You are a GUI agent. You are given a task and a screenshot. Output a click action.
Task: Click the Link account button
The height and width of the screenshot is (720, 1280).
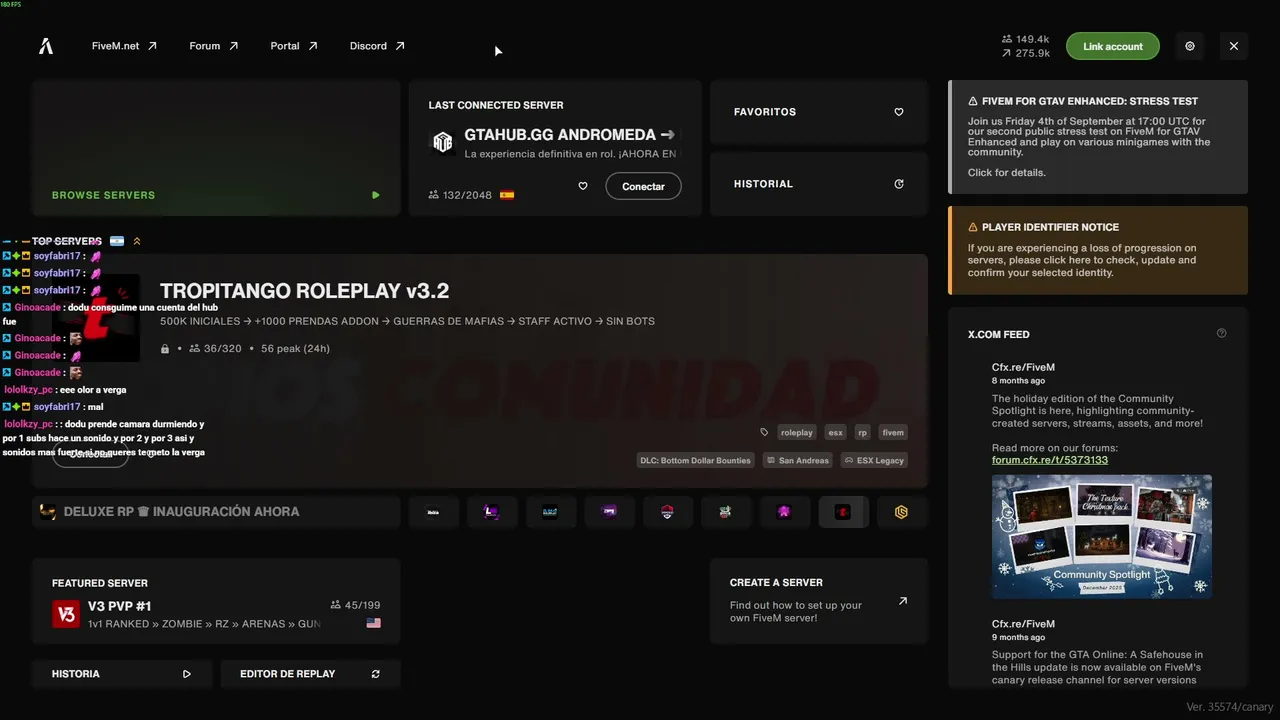[x=1113, y=46]
